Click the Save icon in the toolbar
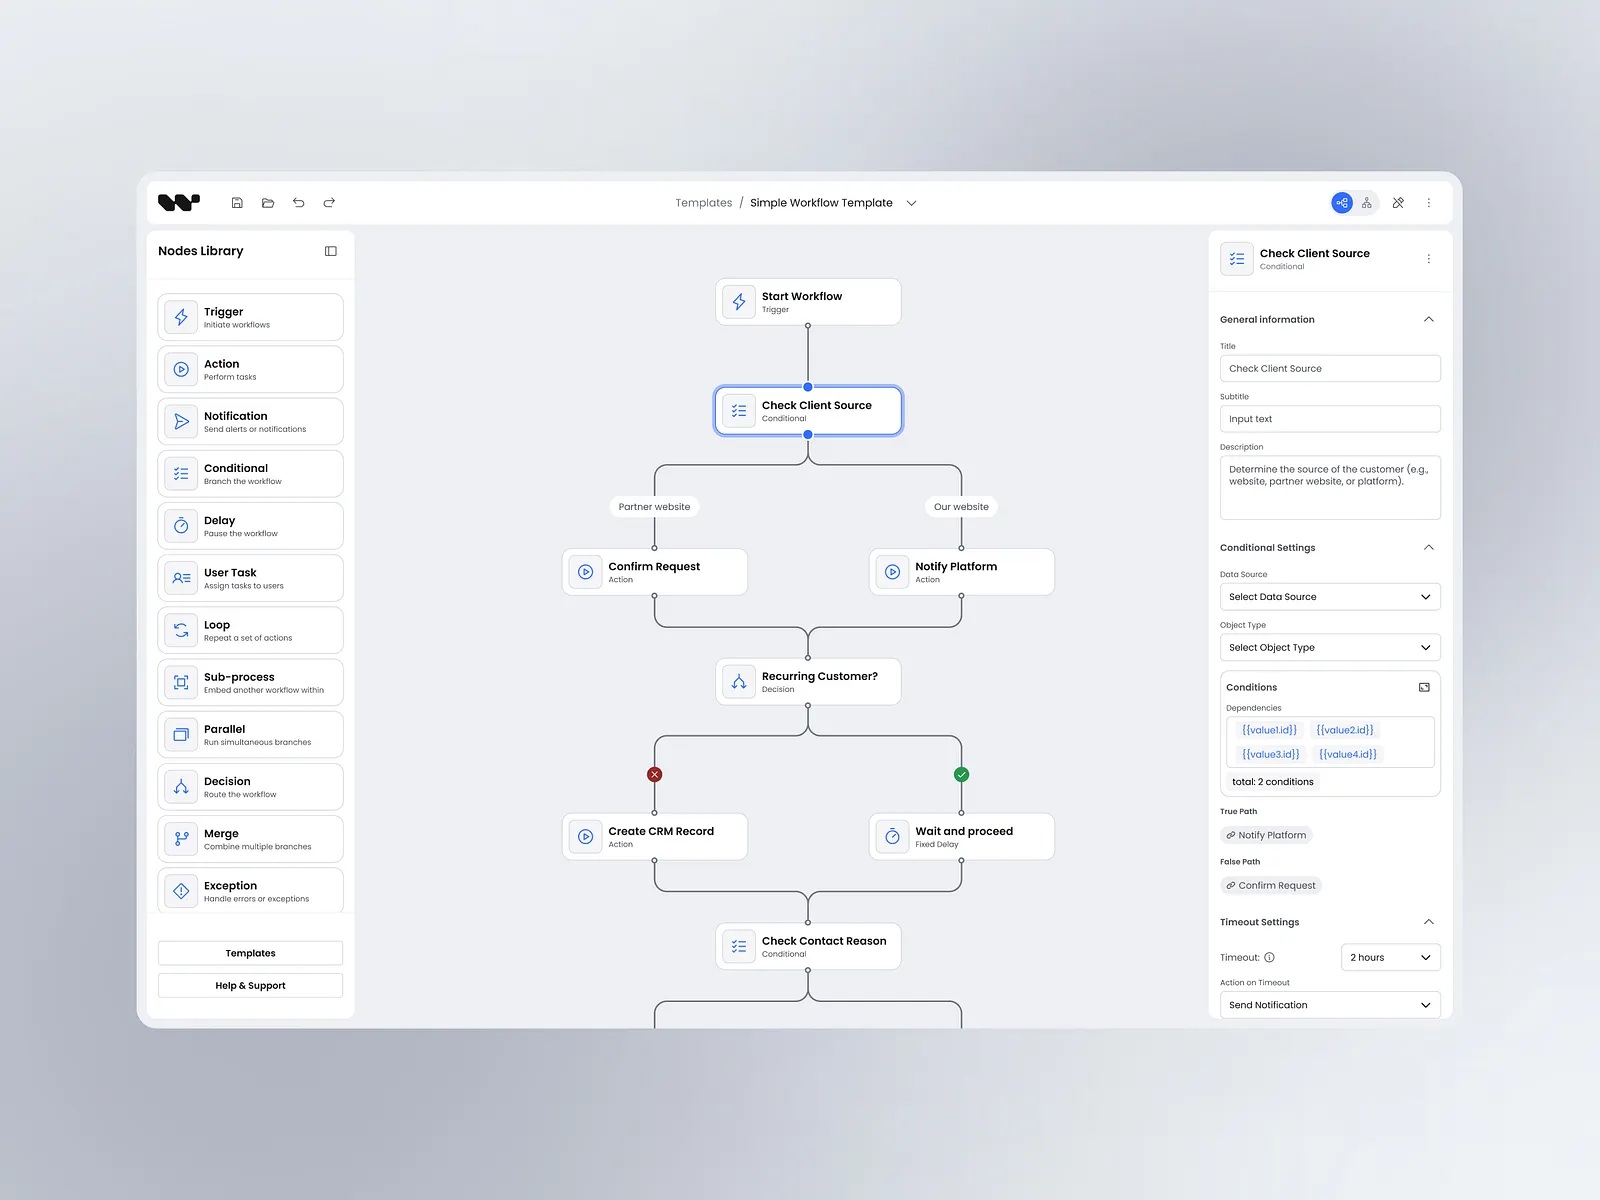This screenshot has width=1600, height=1200. coord(237,202)
